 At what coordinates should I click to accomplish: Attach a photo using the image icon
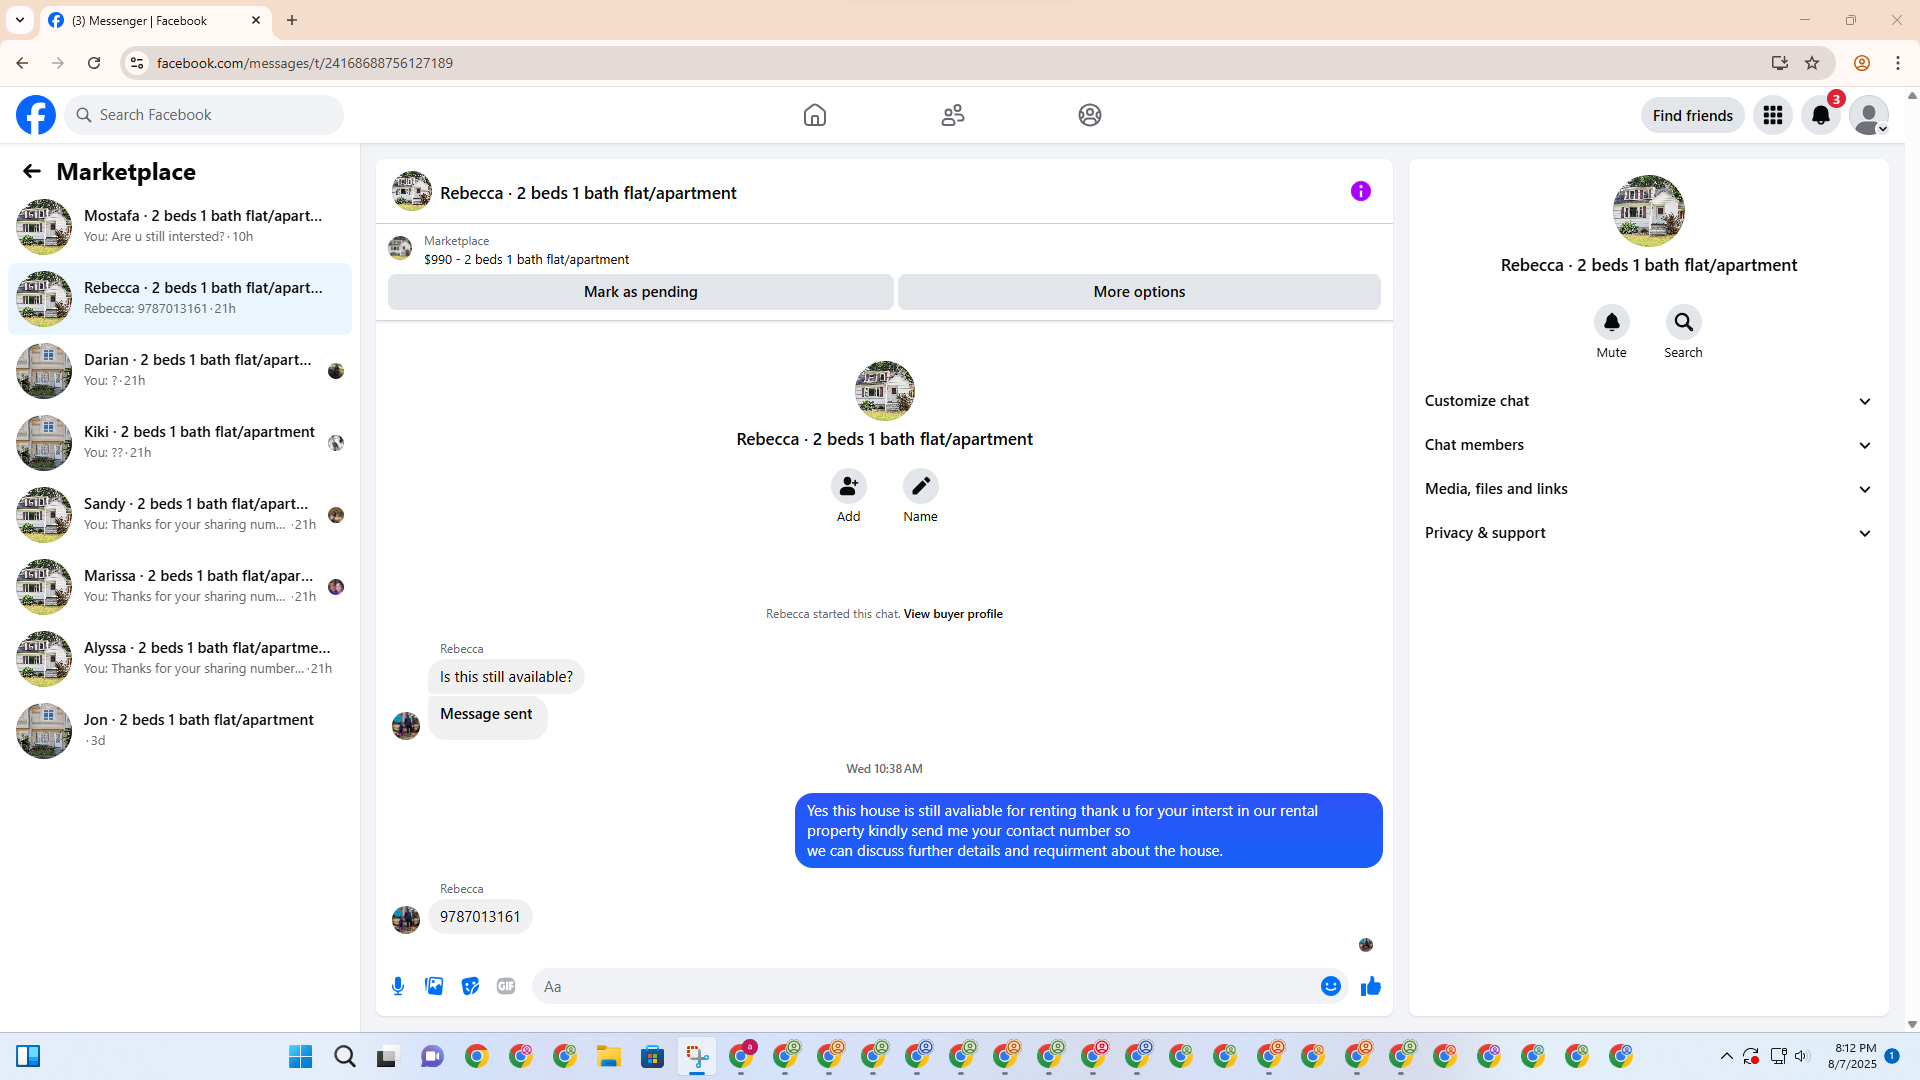pyautogui.click(x=434, y=986)
